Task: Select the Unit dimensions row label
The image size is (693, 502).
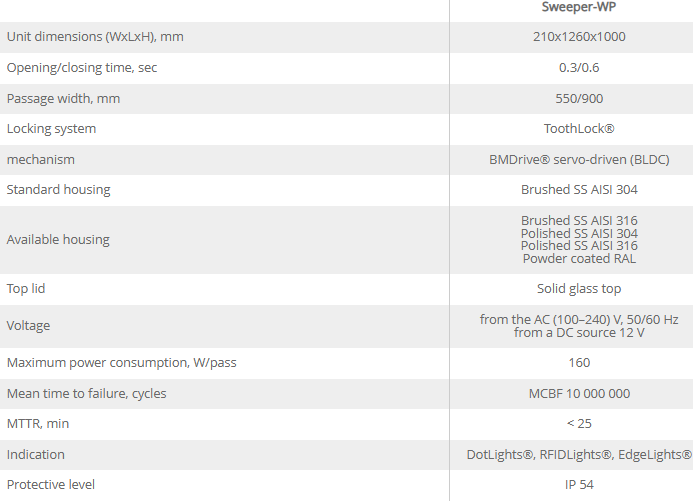Action: (x=95, y=37)
